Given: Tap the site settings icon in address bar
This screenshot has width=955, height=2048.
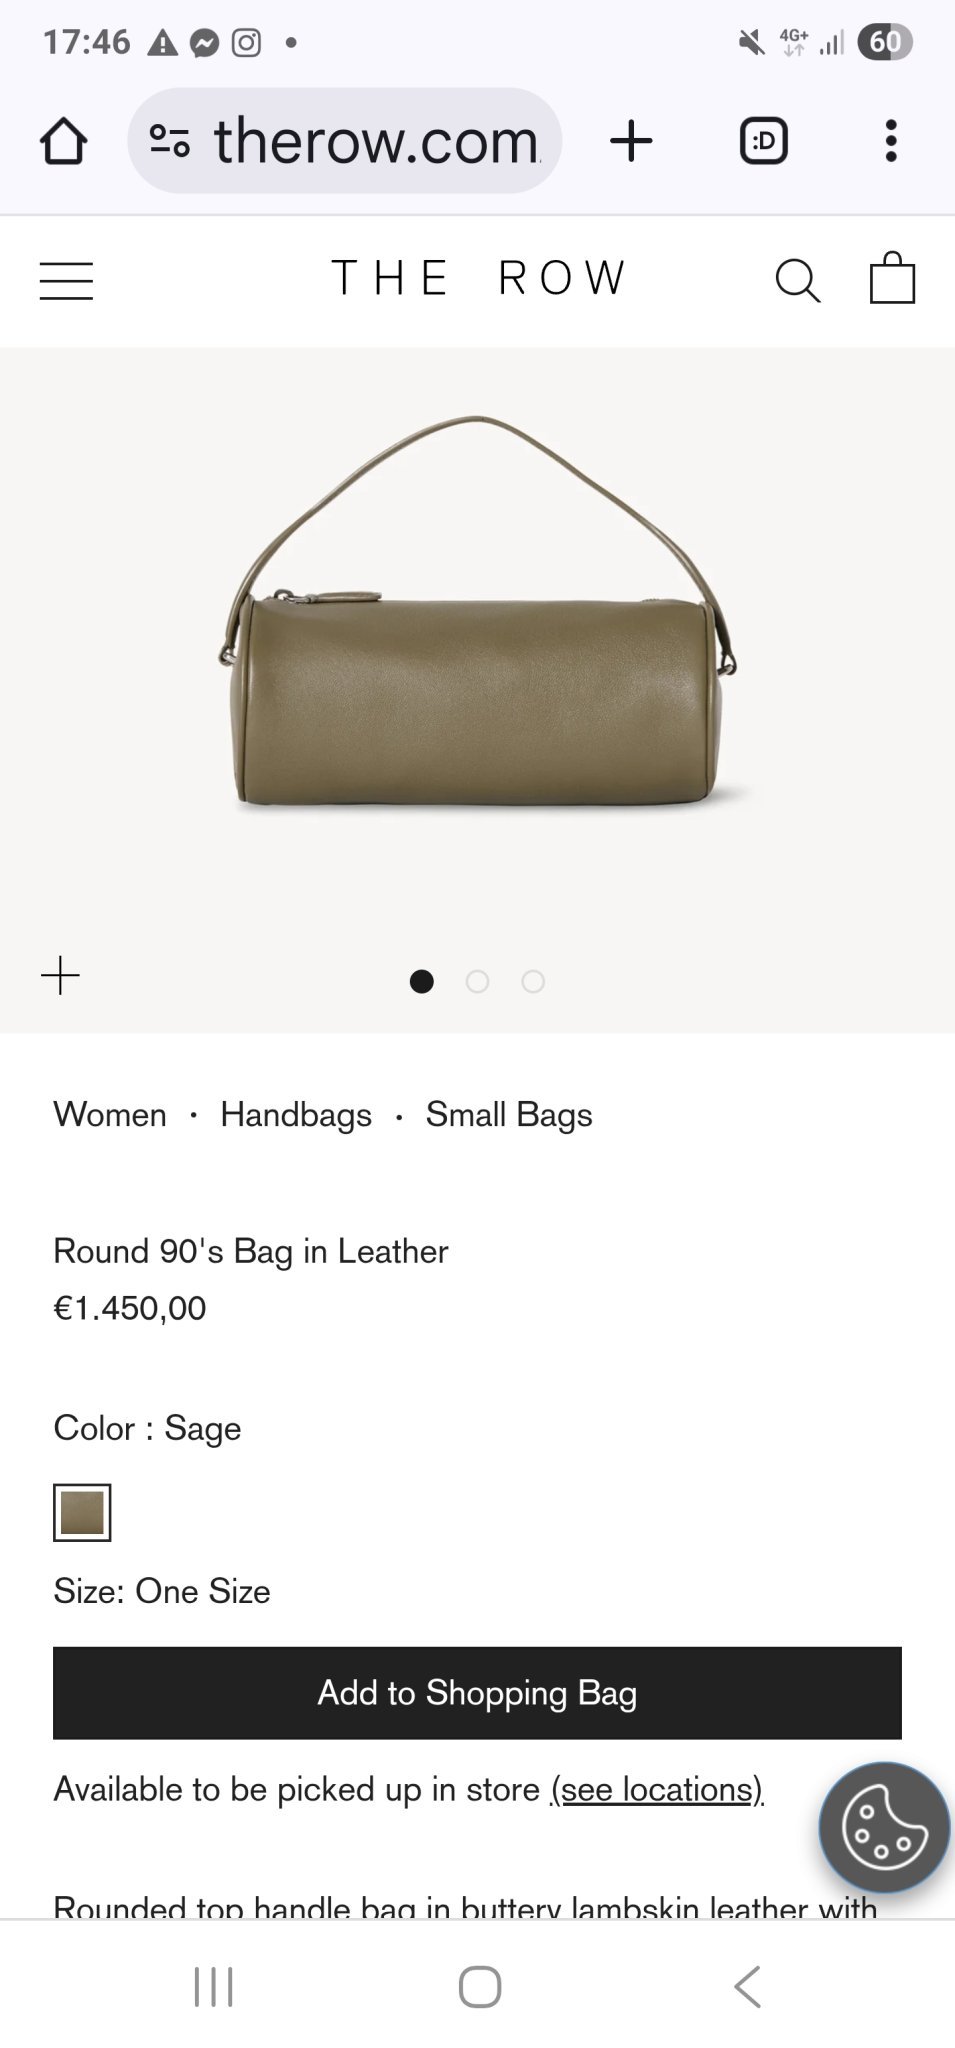Looking at the screenshot, I should click(x=169, y=141).
